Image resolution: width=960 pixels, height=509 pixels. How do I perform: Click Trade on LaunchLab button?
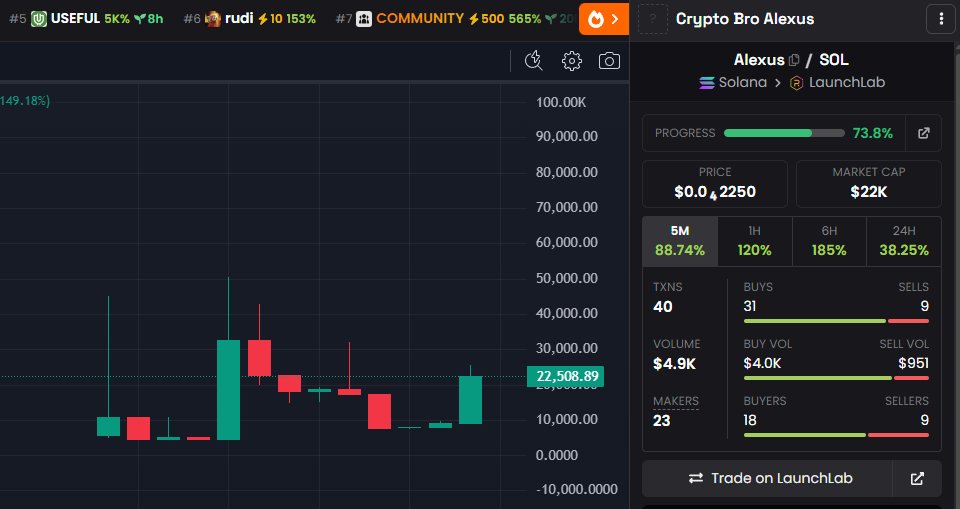[770, 478]
